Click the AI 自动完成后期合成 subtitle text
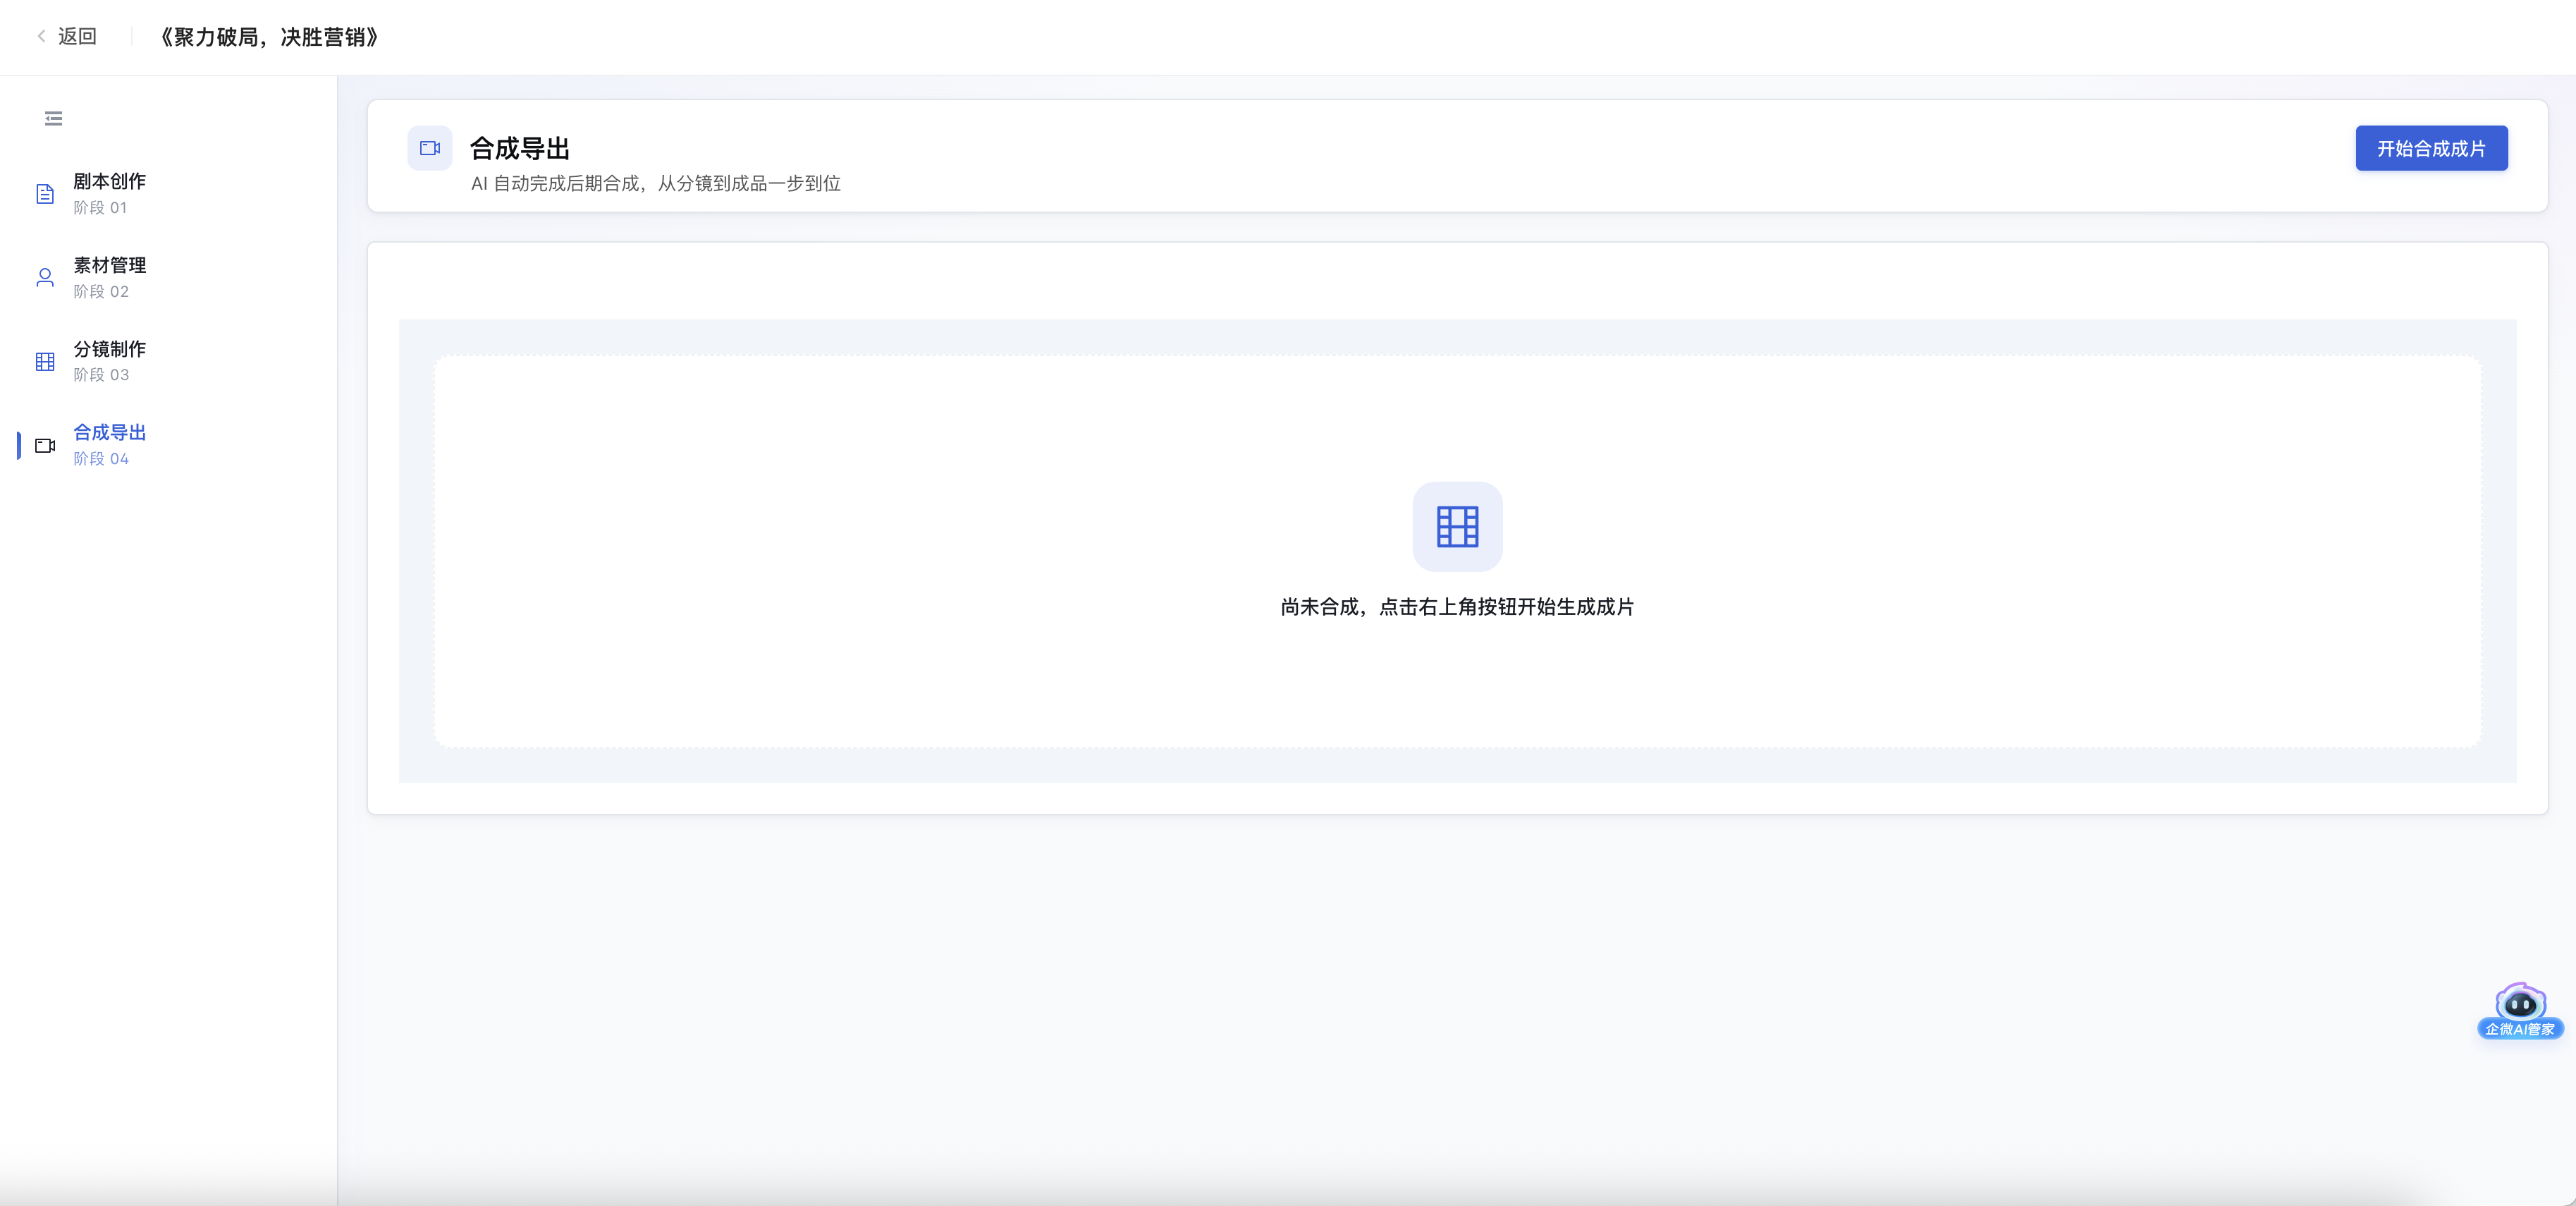The height and width of the screenshot is (1206, 2576). [x=656, y=184]
